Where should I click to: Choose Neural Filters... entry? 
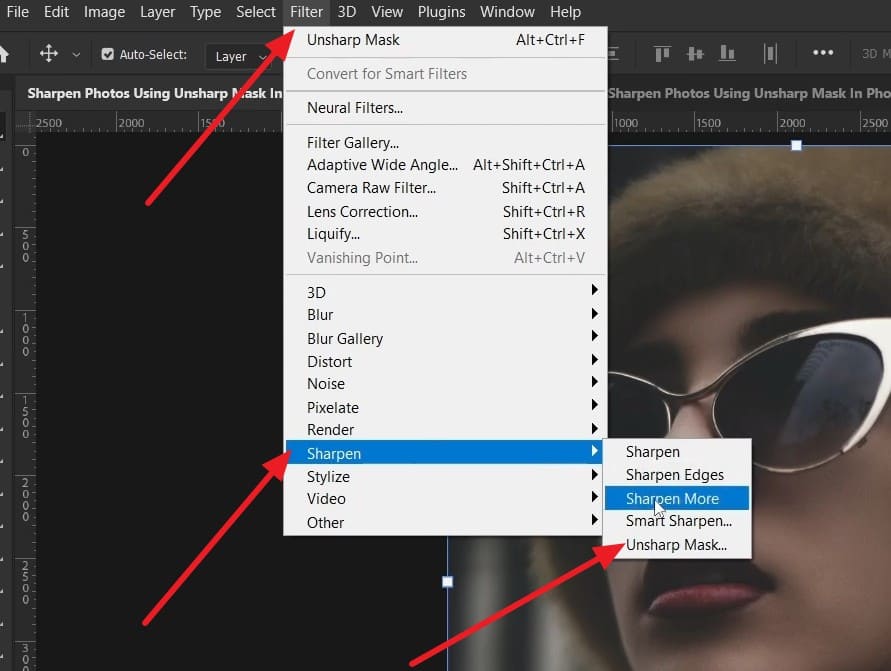point(446,108)
